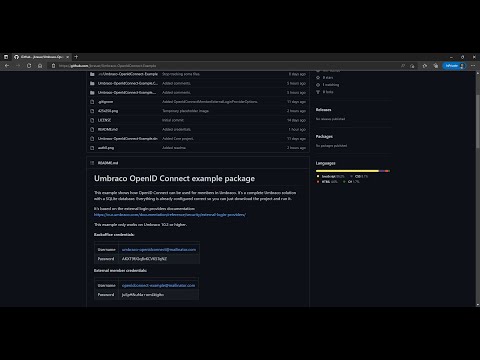480x360 pixels.
Task: Open the browser home page icon
Action: coord(40,66)
